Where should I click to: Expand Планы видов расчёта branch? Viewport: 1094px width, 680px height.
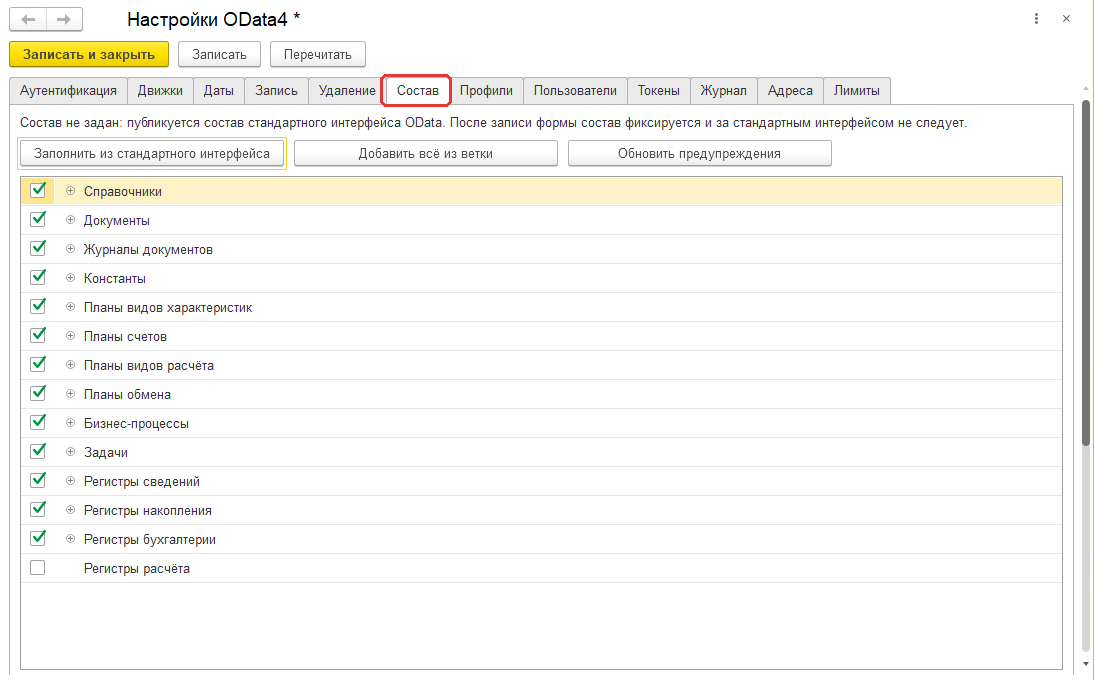(x=70, y=365)
